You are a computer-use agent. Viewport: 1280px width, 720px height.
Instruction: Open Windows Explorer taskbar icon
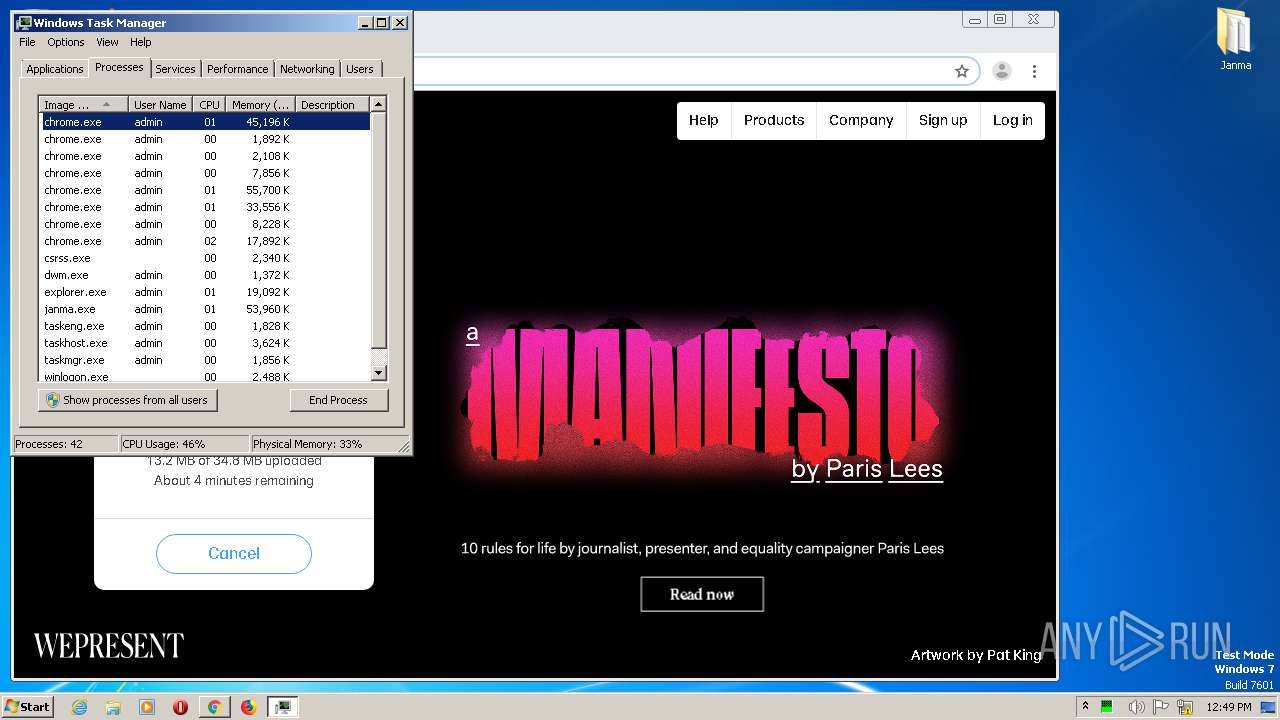(x=113, y=707)
